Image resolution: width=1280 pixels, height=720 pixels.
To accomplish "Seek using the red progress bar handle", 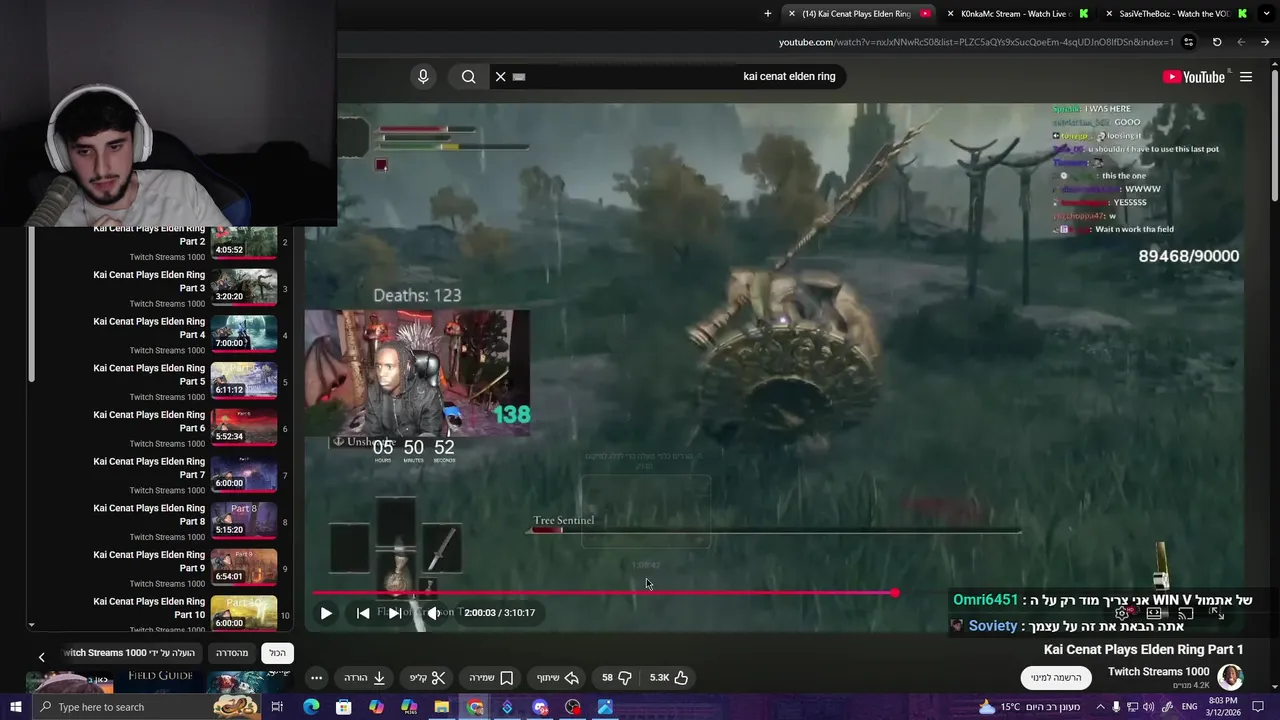I will [894, 593].
